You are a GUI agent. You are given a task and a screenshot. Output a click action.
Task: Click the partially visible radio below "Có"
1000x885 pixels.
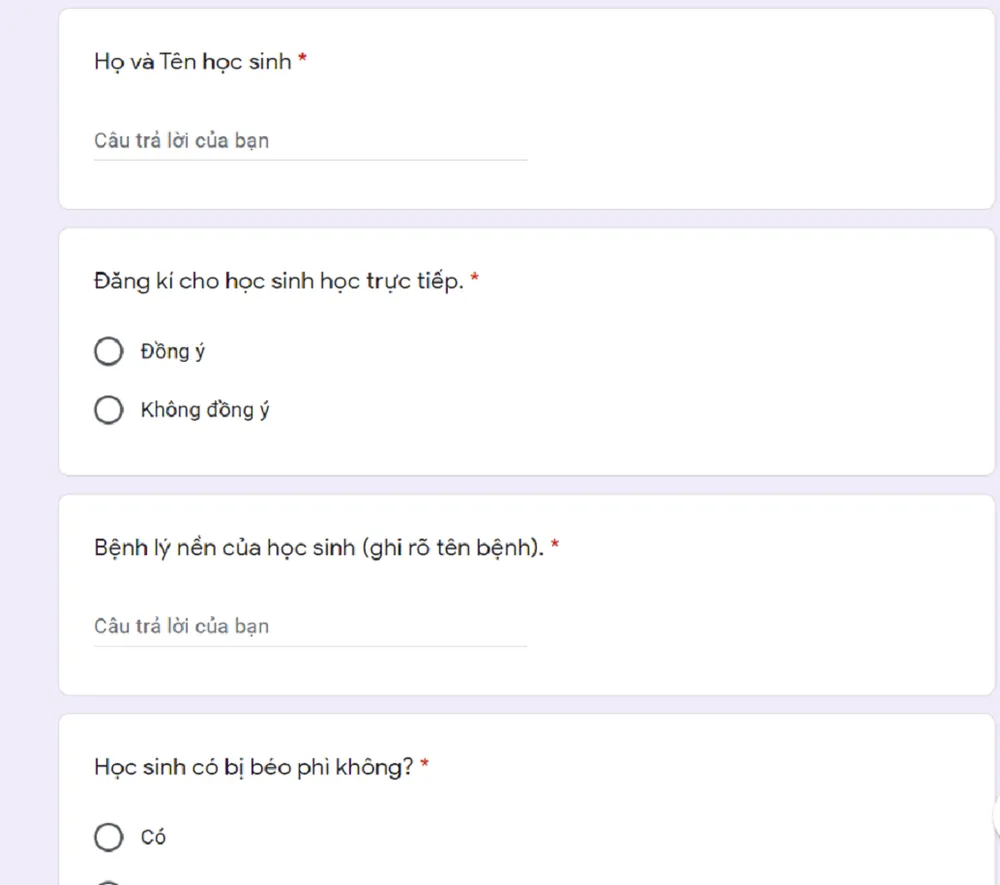click(108, 883)
